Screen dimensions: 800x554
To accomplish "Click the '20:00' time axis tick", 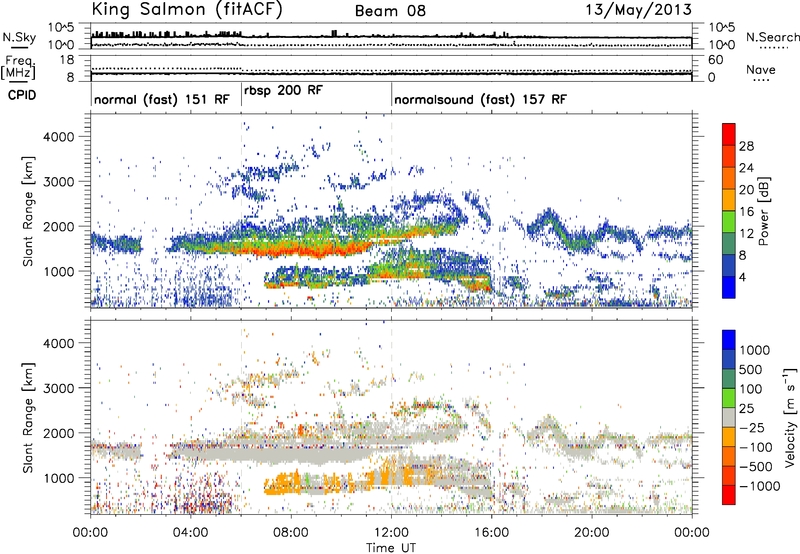I will 592,532.
